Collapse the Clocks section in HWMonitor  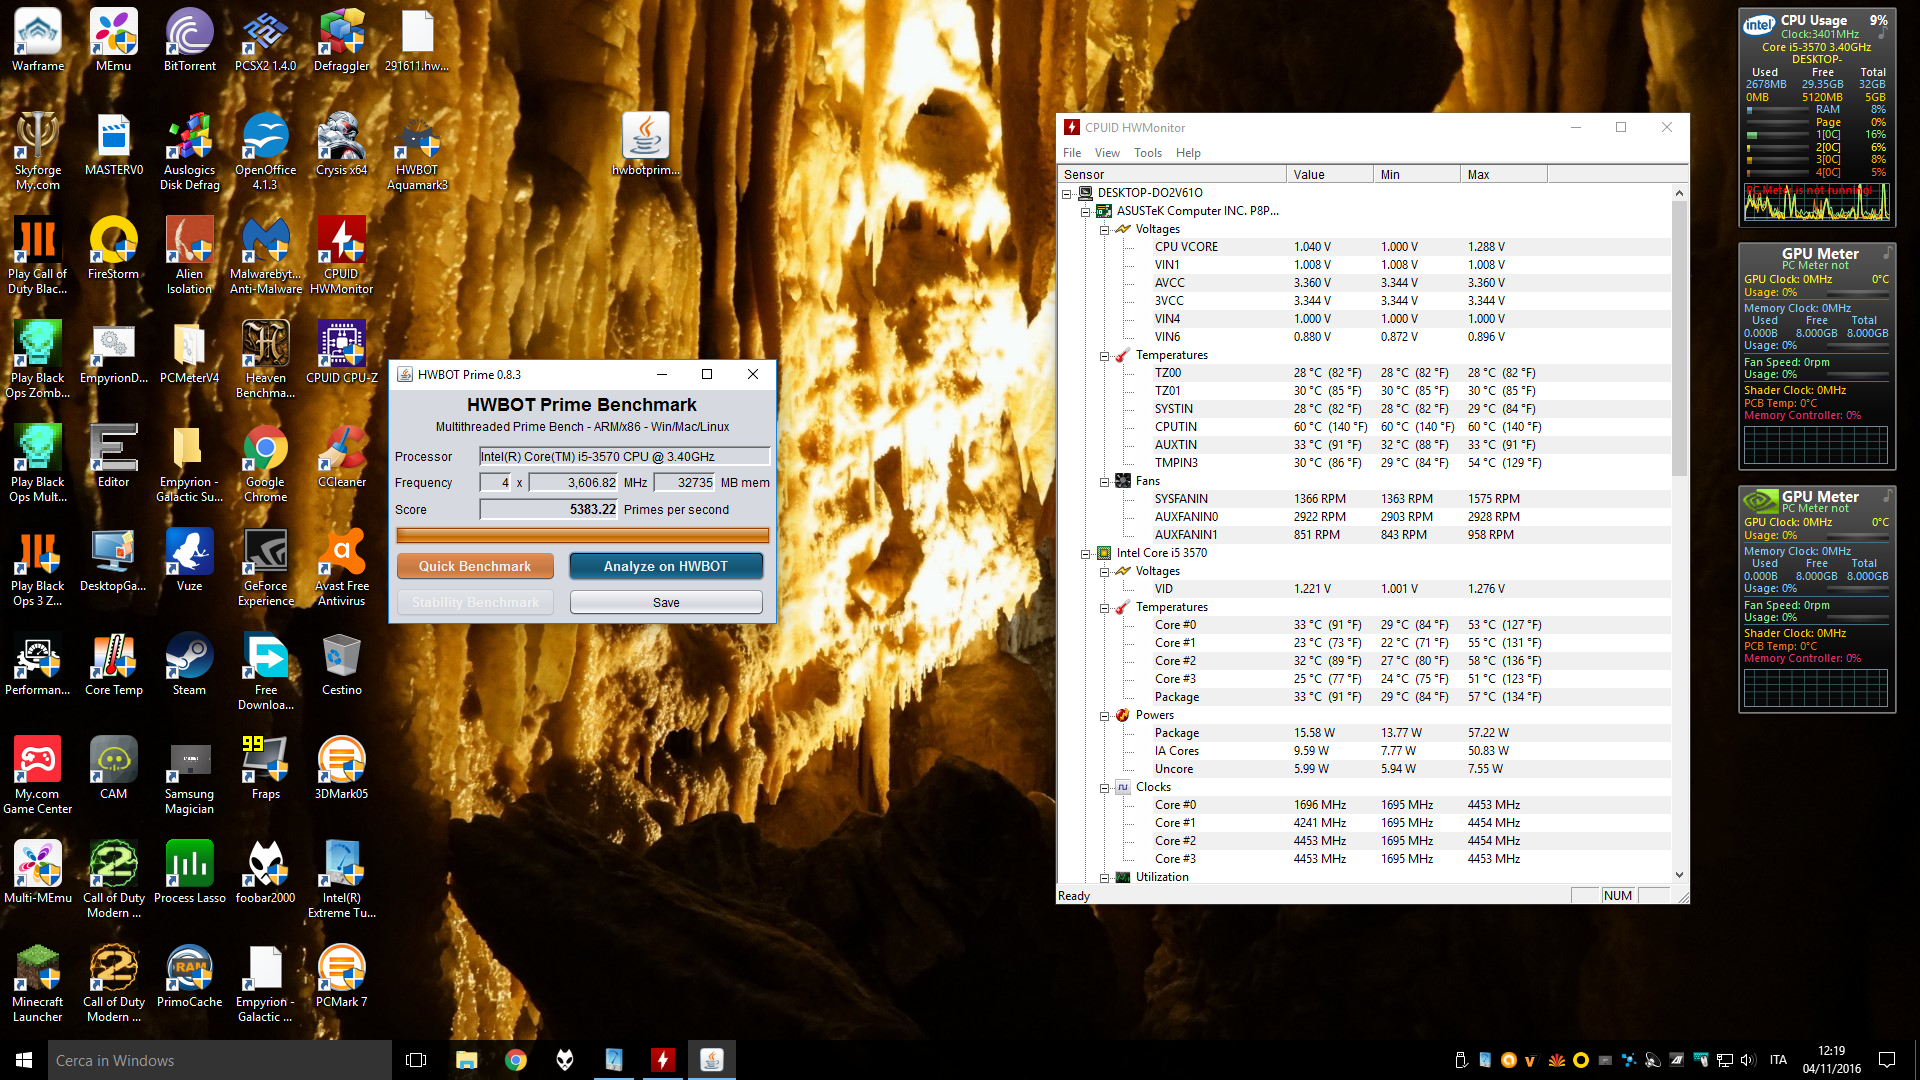pyautogui.click(x=1105, y=787)
